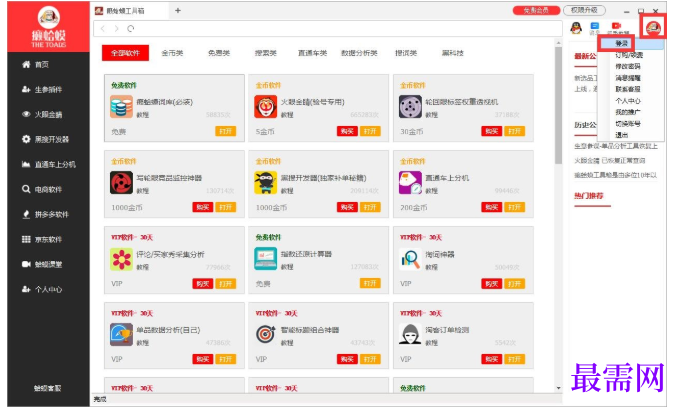Click 打开 on the 写轮眼商品监控神器 card
This screenshot has width=683, height=409.
pos(226,207)
